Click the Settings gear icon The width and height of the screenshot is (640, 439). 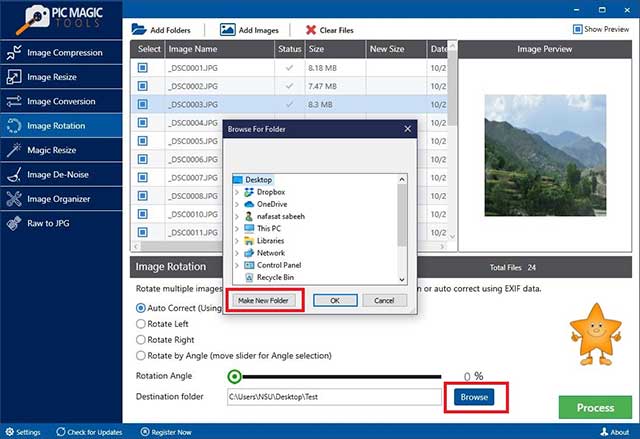[9, 432]
